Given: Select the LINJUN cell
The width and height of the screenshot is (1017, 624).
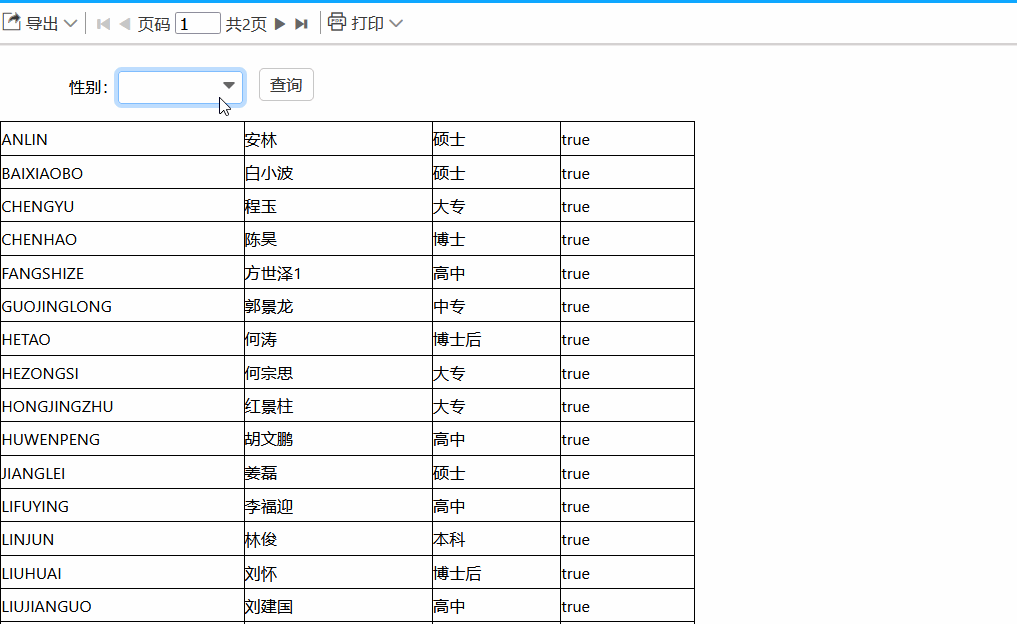Looking at the screenshot, I should tap(123, 539).
